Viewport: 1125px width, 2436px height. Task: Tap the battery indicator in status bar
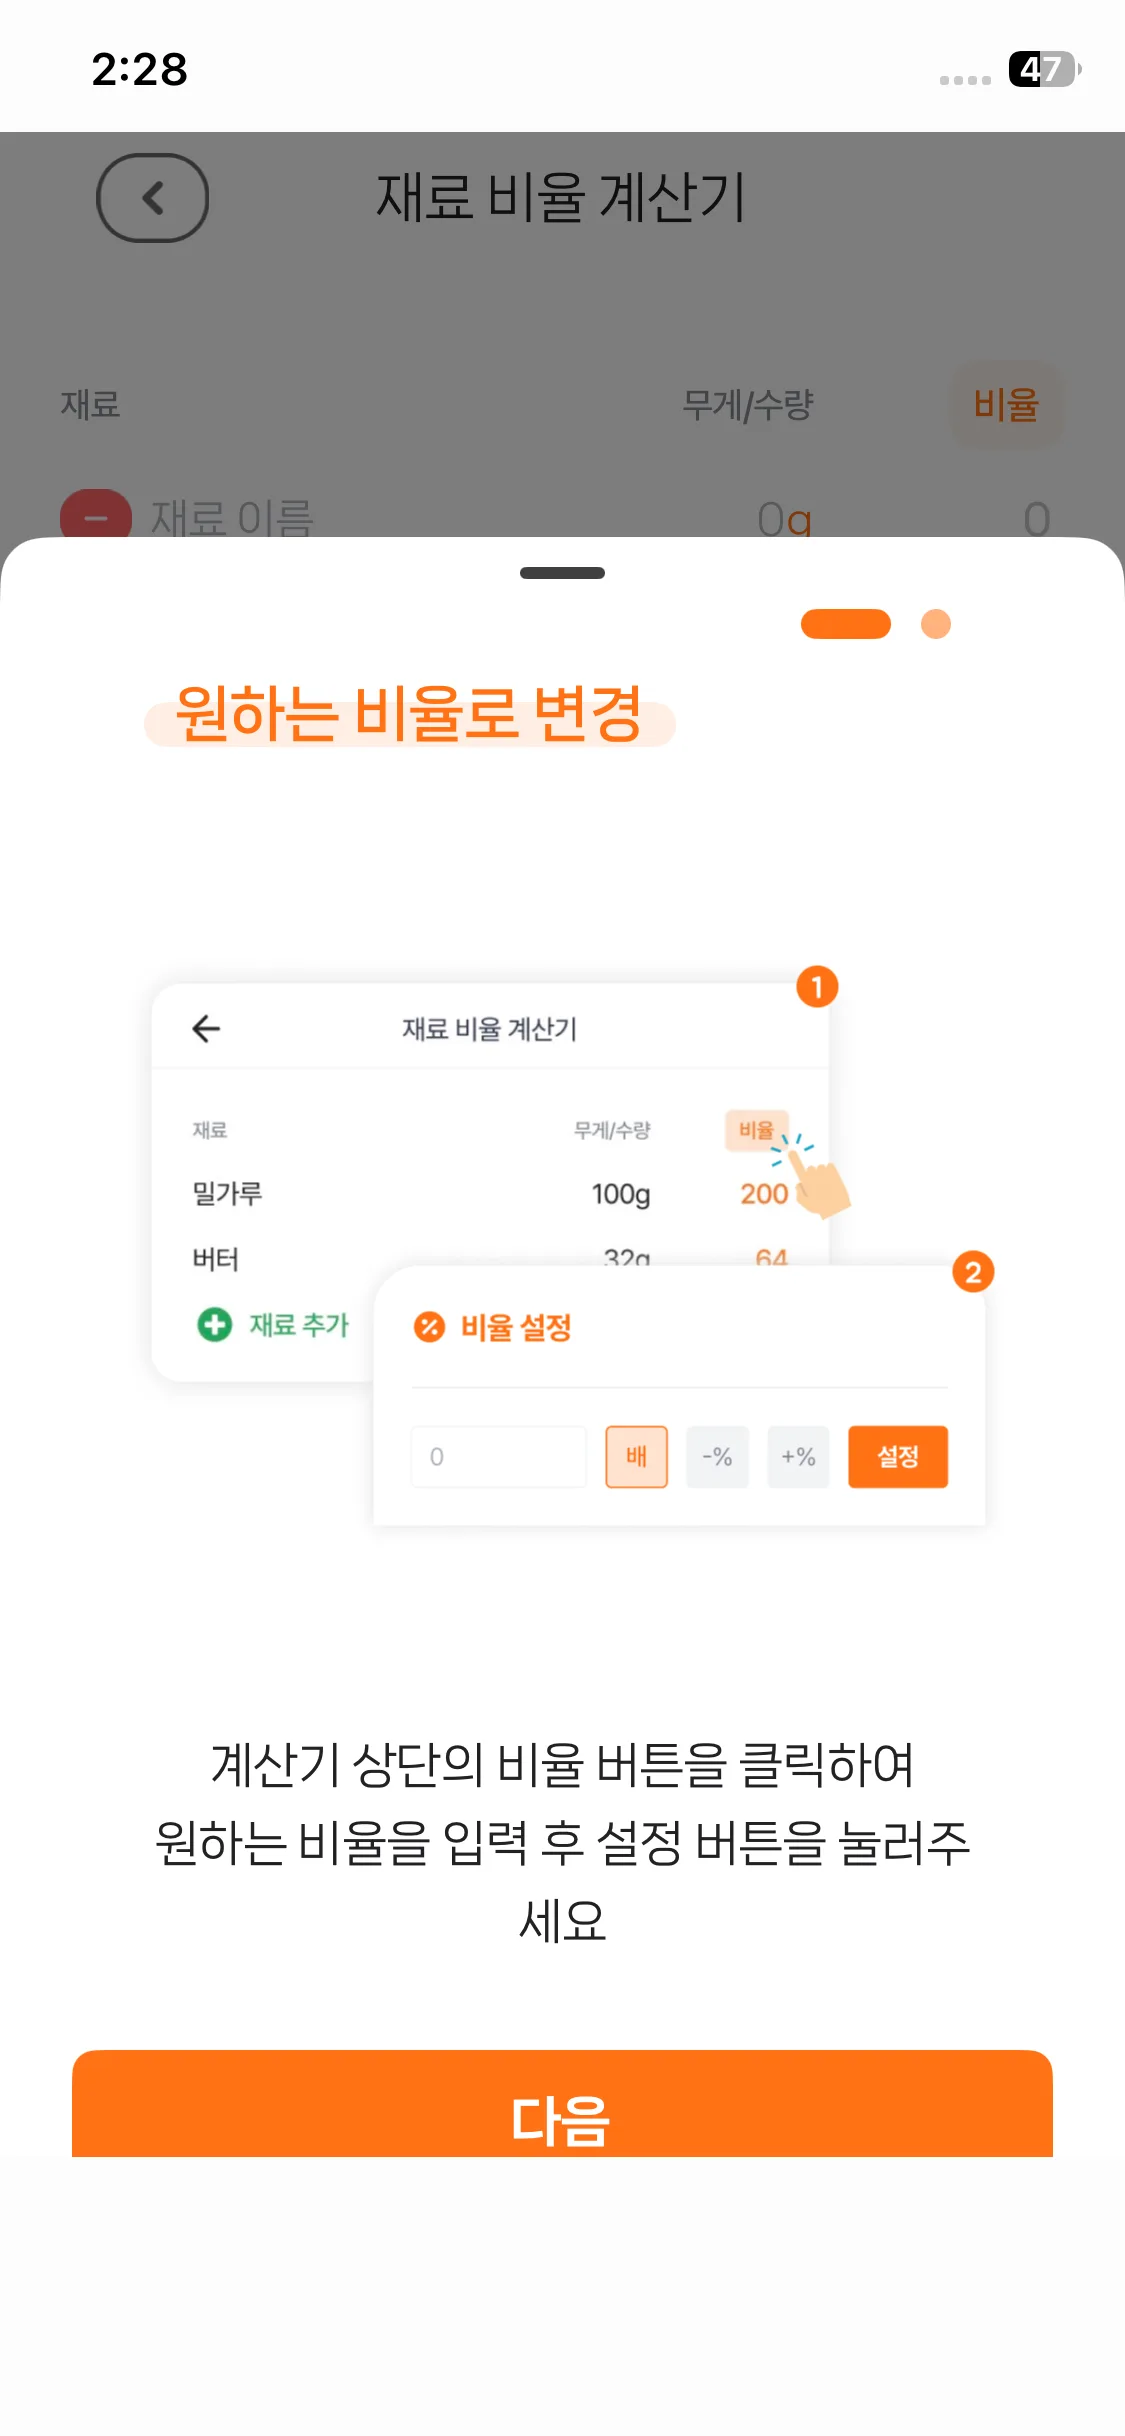coord(1043,69)
